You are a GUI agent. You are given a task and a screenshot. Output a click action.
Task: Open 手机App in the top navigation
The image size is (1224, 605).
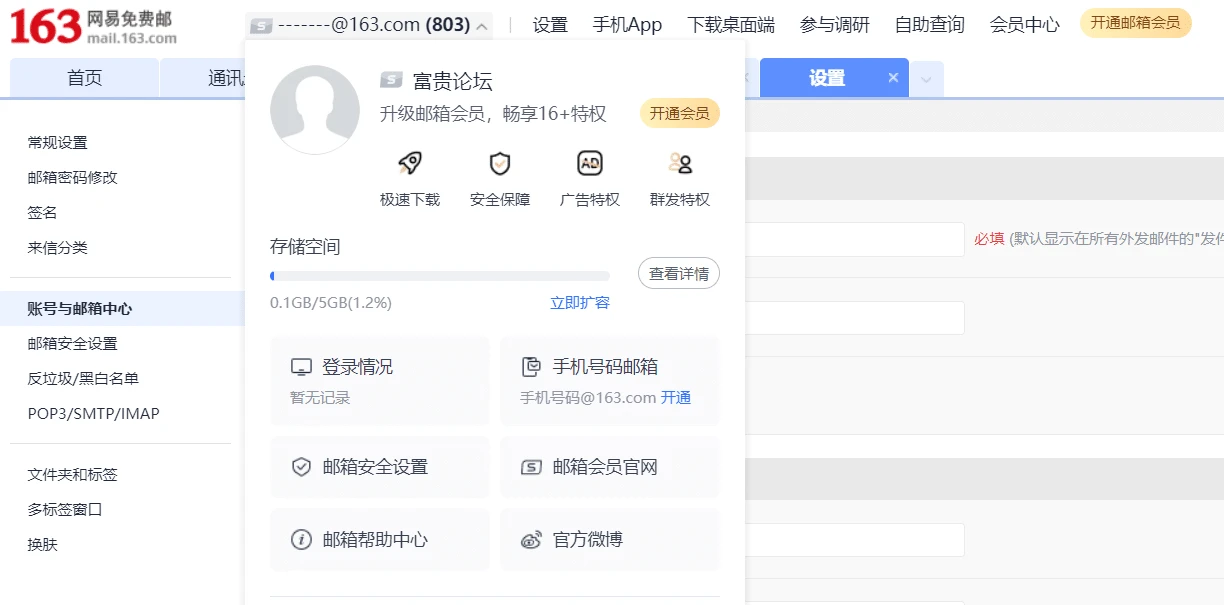(x=627, y=25)
